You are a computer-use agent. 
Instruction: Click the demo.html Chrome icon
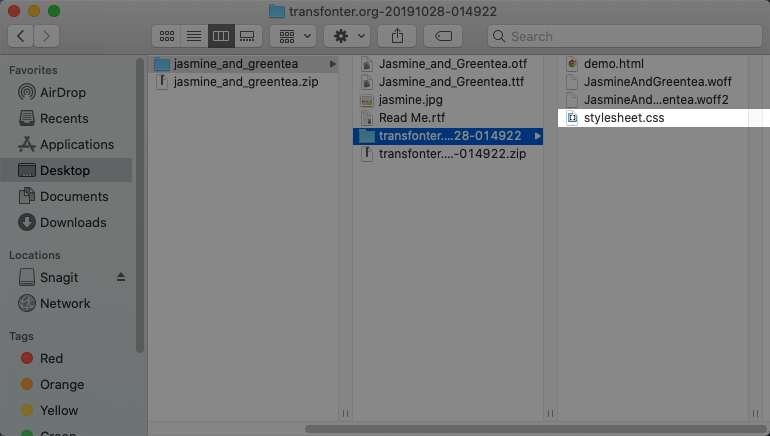point(572,64)
